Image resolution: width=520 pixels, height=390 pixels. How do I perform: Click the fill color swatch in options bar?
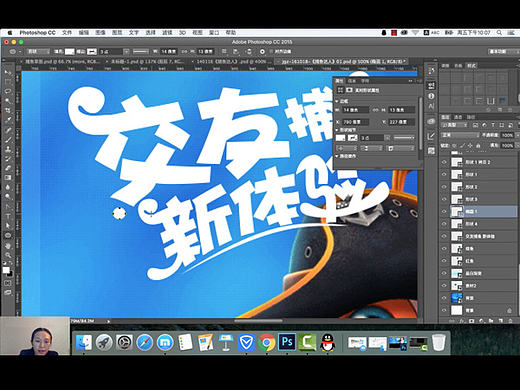click(69, 51)
